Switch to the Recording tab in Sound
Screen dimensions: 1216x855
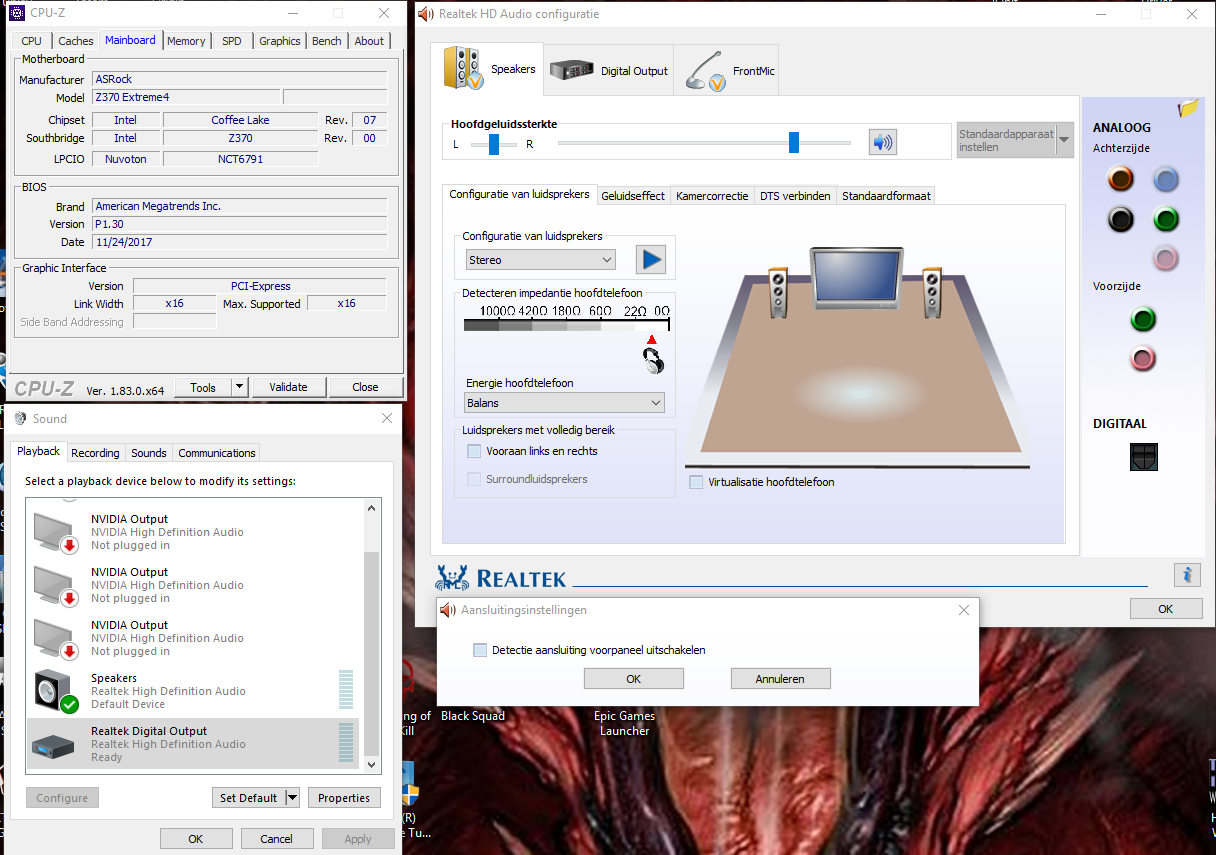pyautogui.click(x=96, y=453)
